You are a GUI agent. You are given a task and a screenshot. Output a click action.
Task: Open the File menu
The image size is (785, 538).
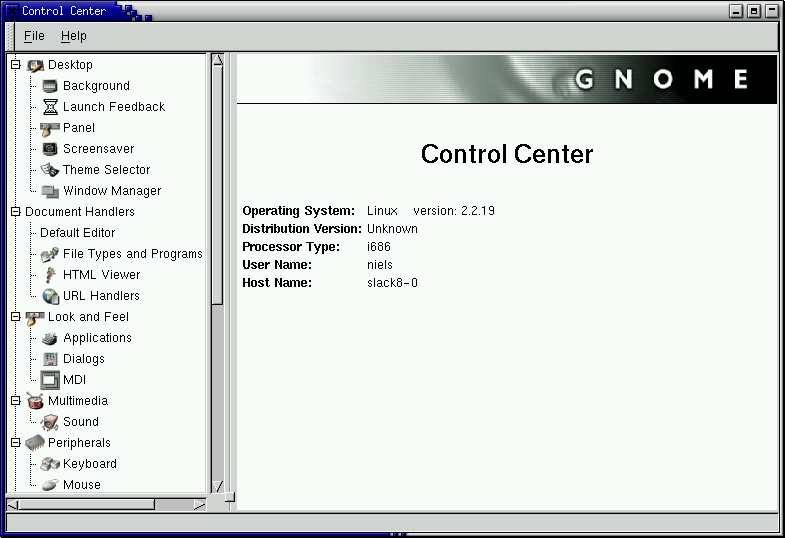coord(34,36)
